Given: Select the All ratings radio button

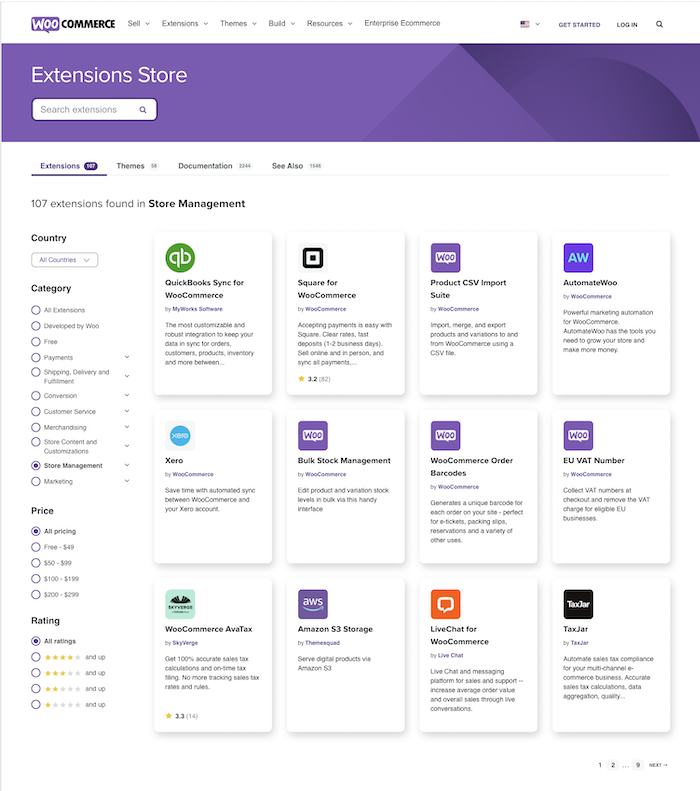Looking at the screenshot, I should [36, 641].
